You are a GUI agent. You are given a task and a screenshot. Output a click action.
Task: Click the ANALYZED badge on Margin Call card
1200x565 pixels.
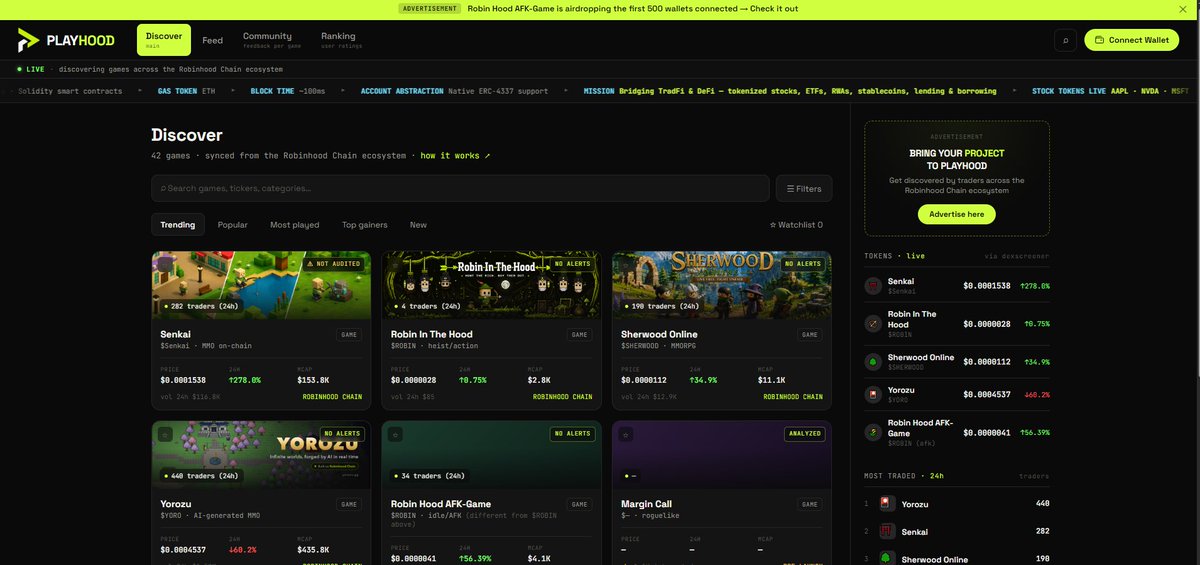coord(804,434)
